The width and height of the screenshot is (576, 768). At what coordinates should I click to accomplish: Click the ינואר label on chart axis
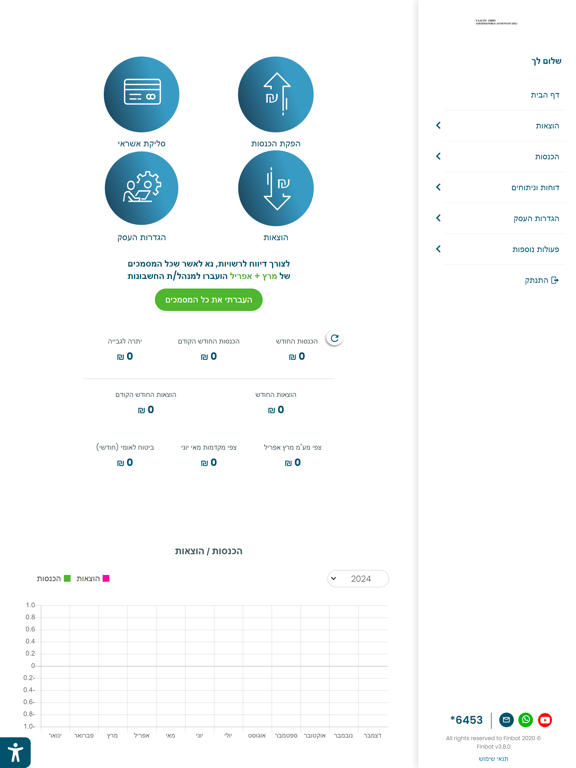pos(55,736)
